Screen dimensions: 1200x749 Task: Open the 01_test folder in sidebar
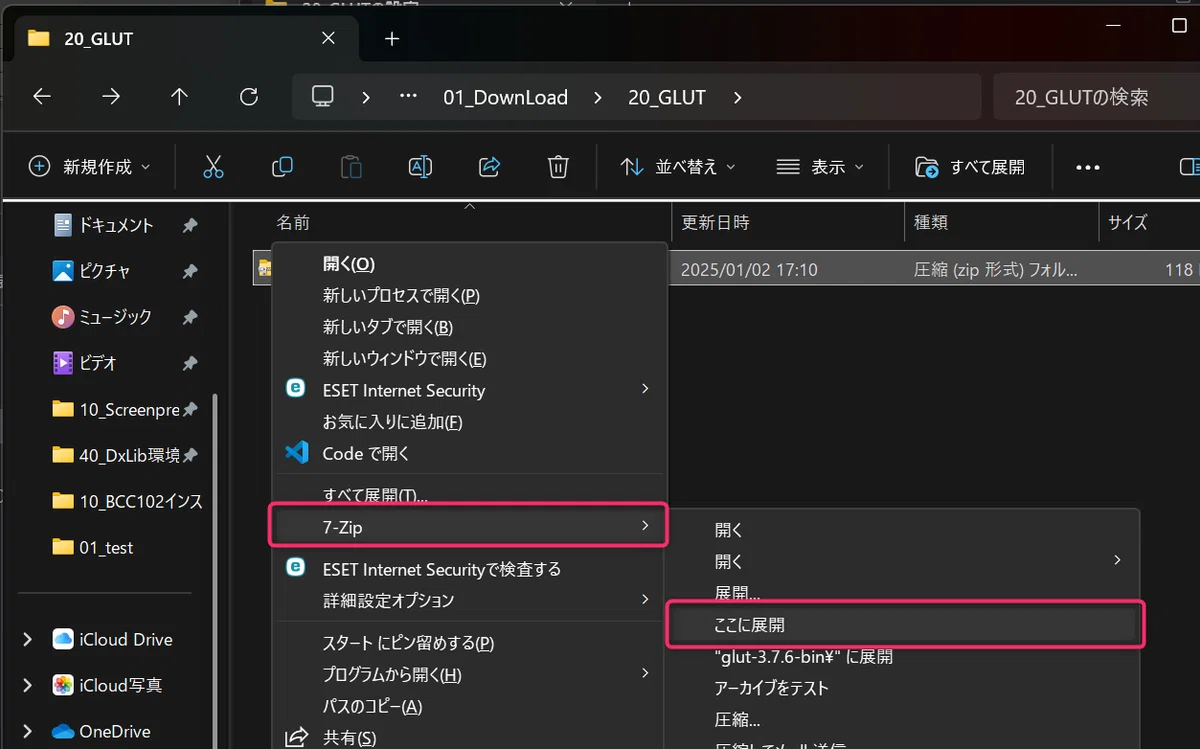(x=106, y=547)
